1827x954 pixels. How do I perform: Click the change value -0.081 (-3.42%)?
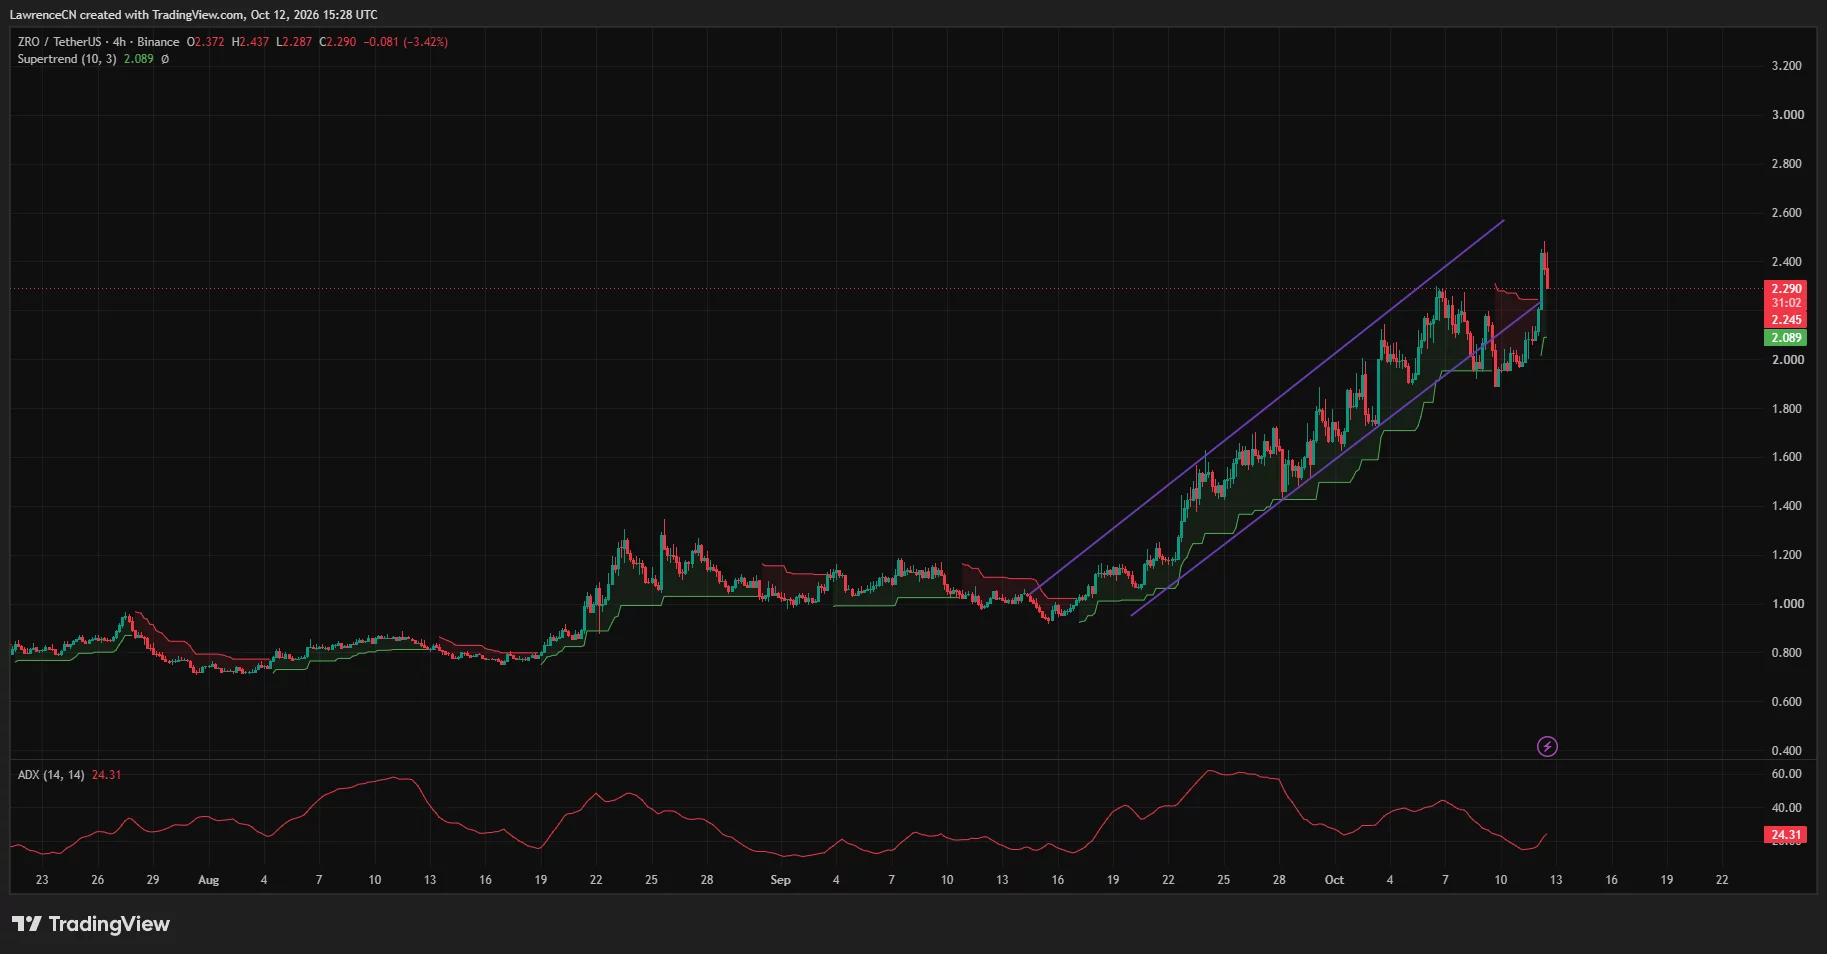tap(405, 42)
